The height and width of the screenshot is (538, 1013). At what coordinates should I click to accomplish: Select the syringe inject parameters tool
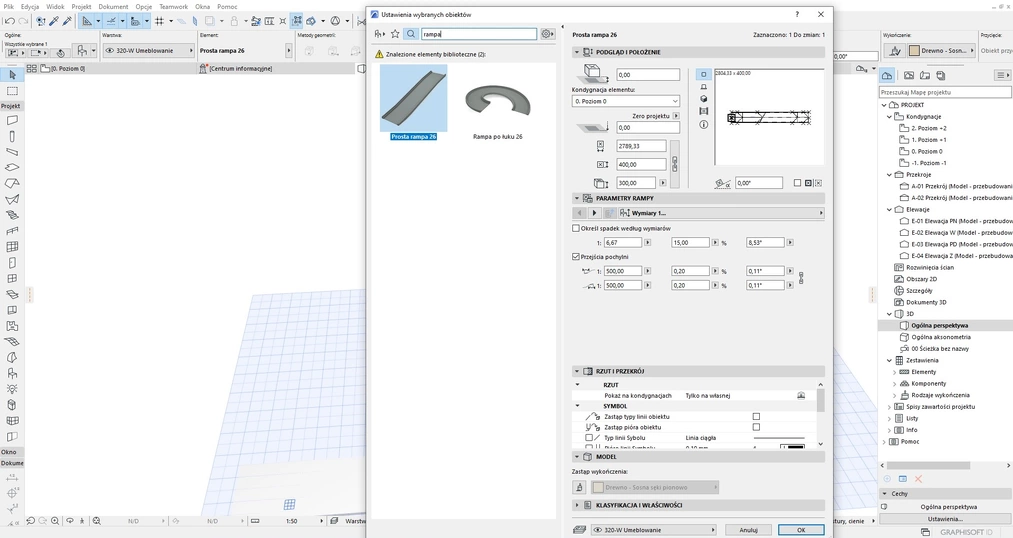click(x=67, y=21)
